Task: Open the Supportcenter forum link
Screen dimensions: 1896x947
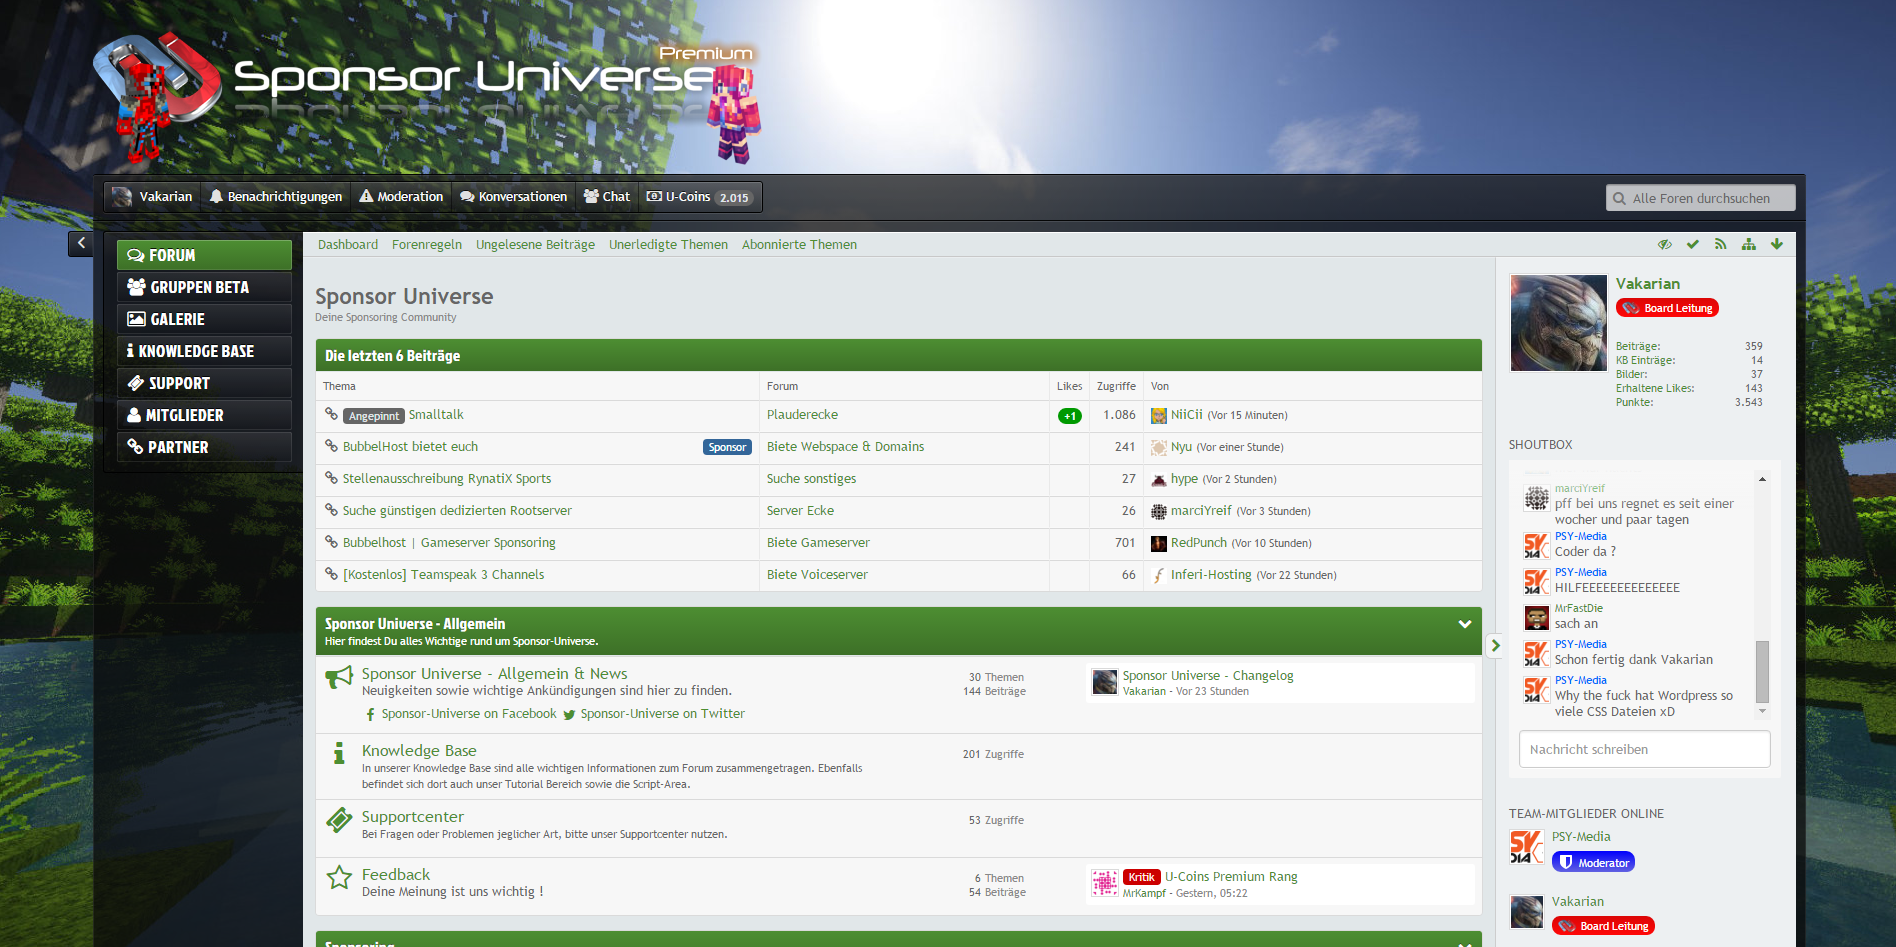Action: point(412,817)
